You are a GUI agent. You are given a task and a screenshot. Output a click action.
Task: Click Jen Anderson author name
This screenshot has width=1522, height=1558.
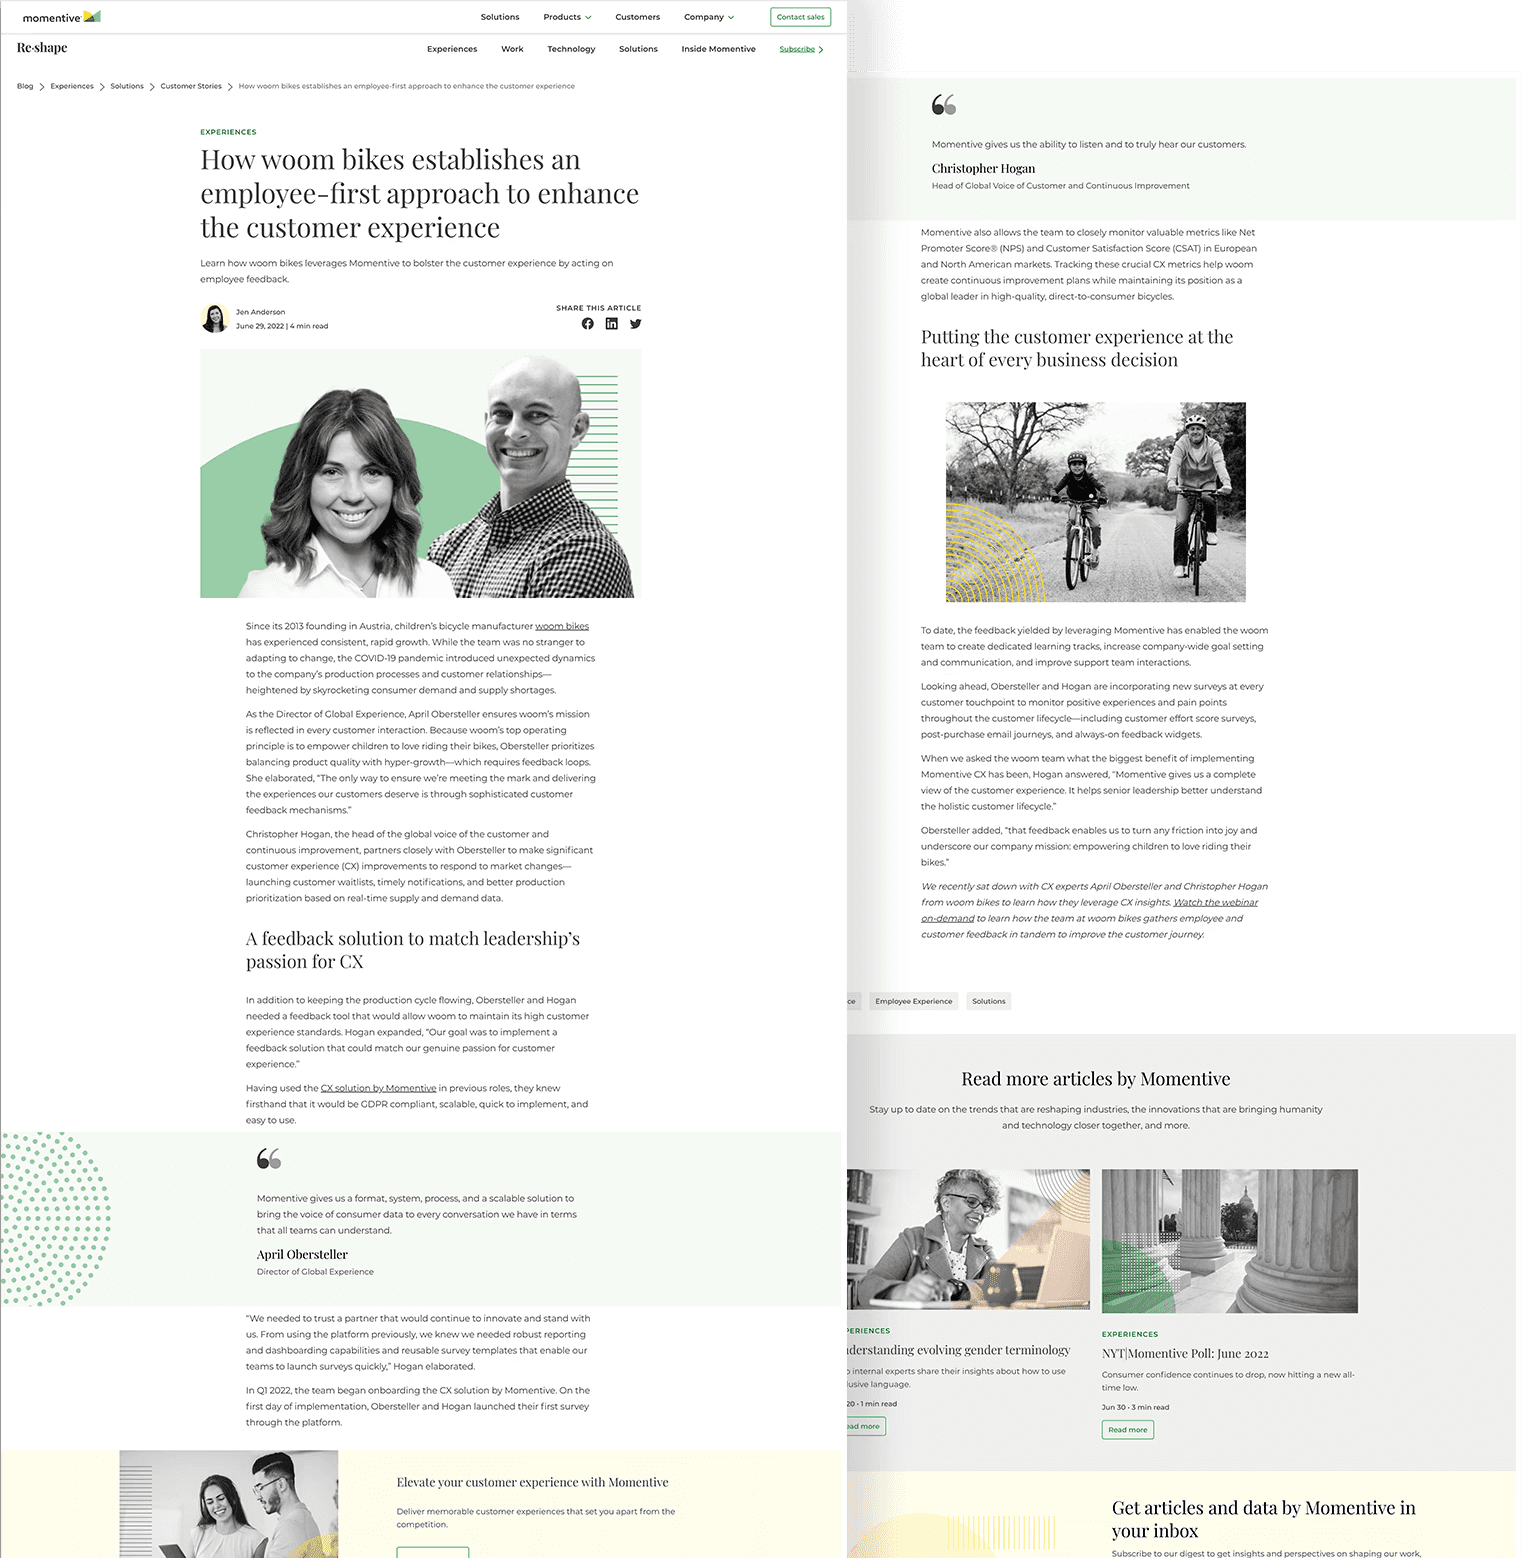pos(260,312)
